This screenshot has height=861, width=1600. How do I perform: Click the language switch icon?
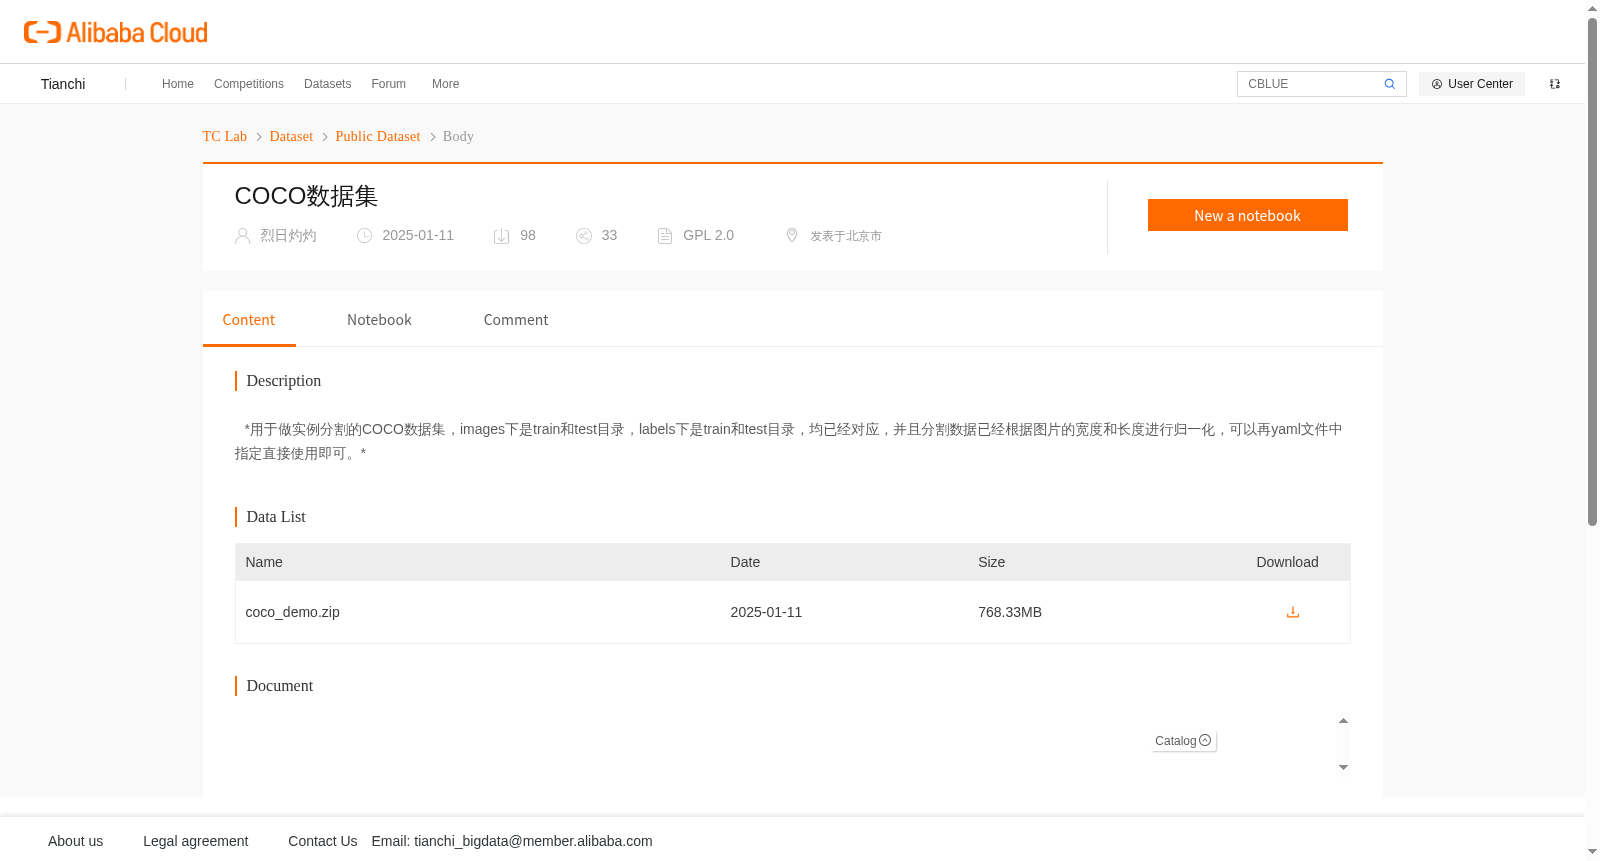[x=1555, y=84]
